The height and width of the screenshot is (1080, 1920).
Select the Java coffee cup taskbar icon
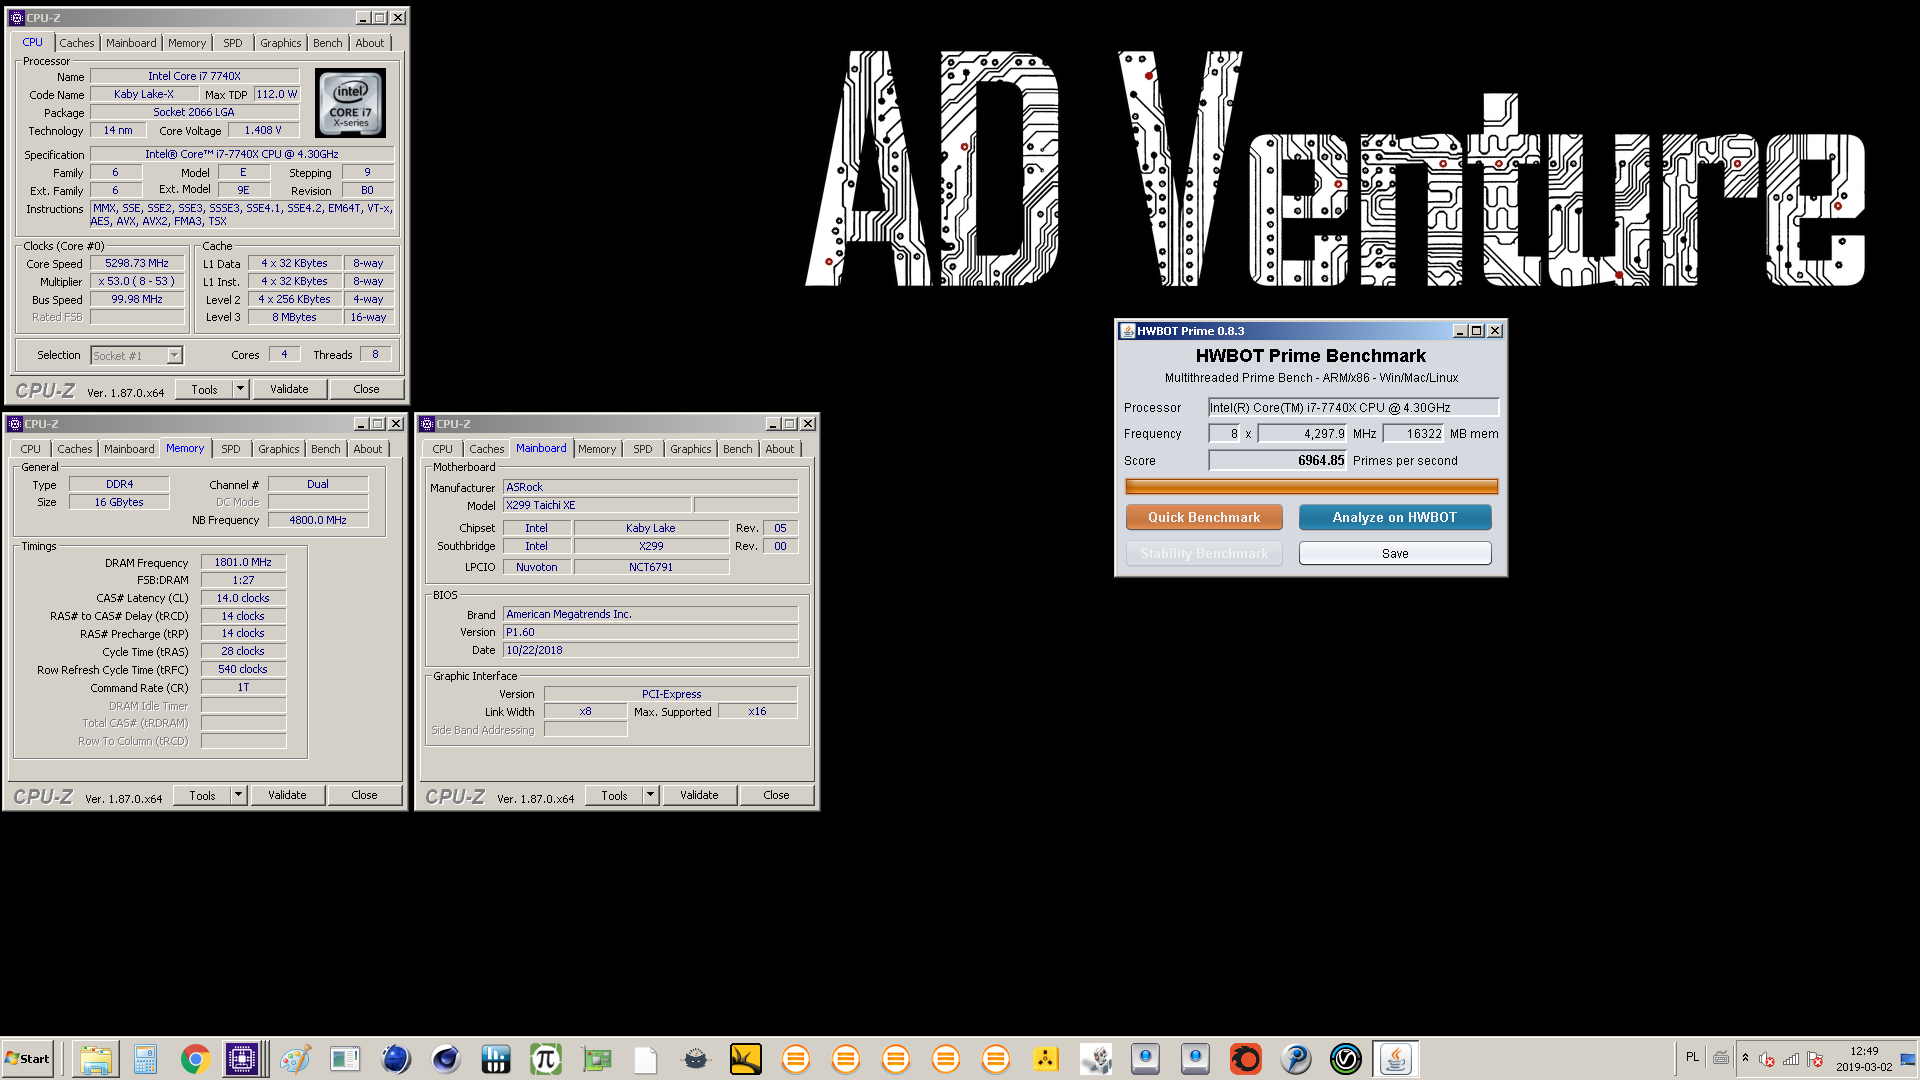point(1396,1059)
